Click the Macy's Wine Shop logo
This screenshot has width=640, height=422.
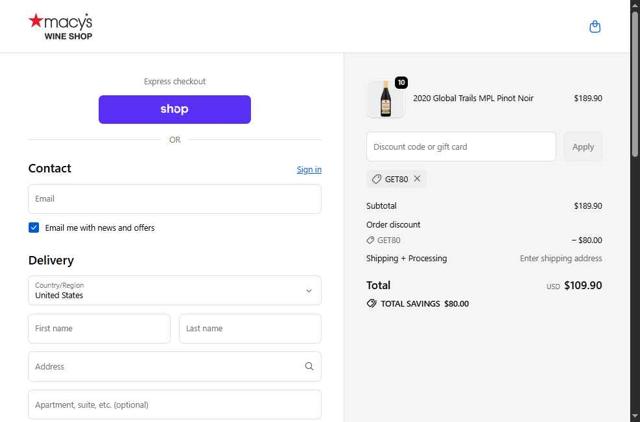(61, 26)
